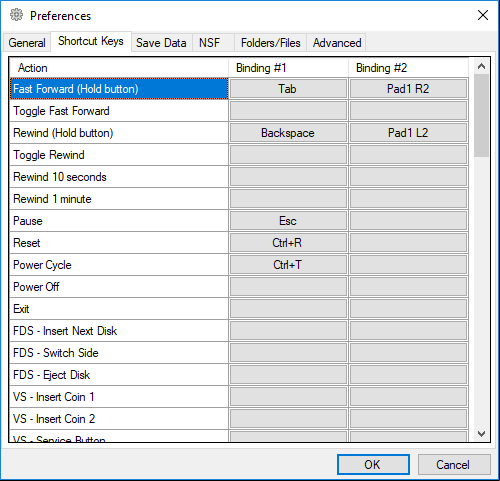Close the Preferences dialog with X
The height and width of the screenshot is (481, 500).
483,15
